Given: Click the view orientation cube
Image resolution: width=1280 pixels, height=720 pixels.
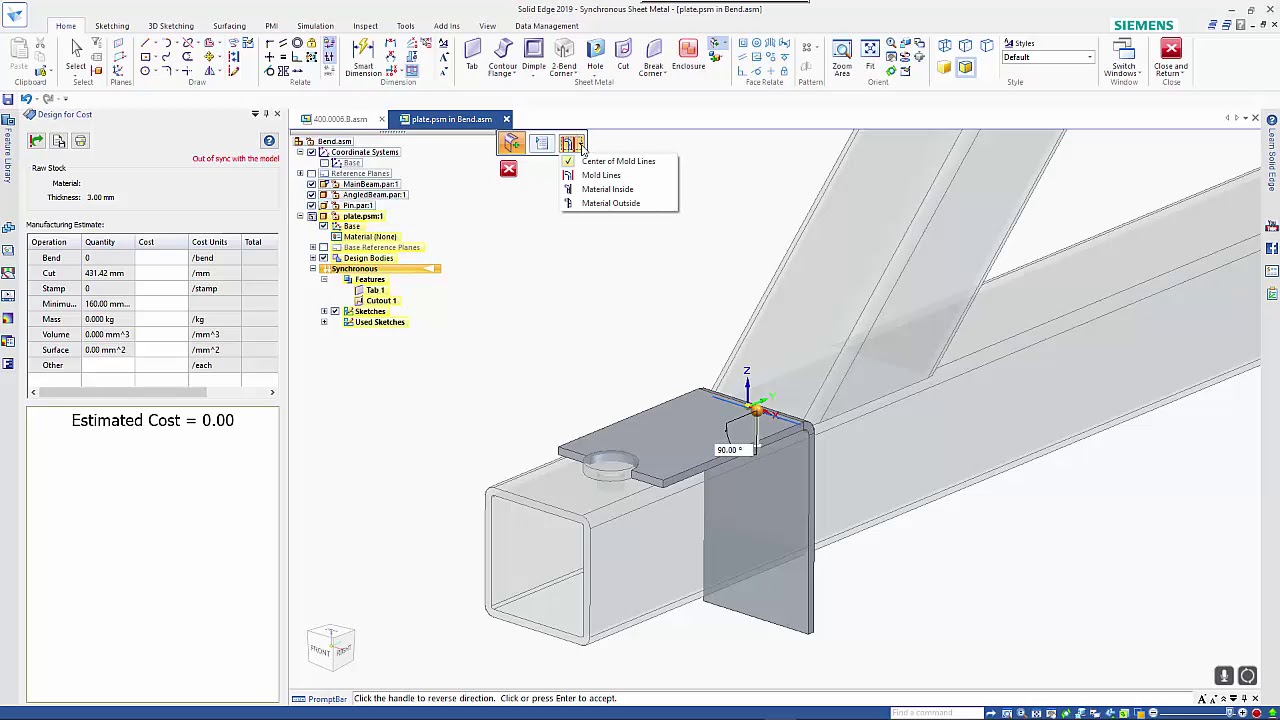Looking at the screenshot, I should 332,648.
